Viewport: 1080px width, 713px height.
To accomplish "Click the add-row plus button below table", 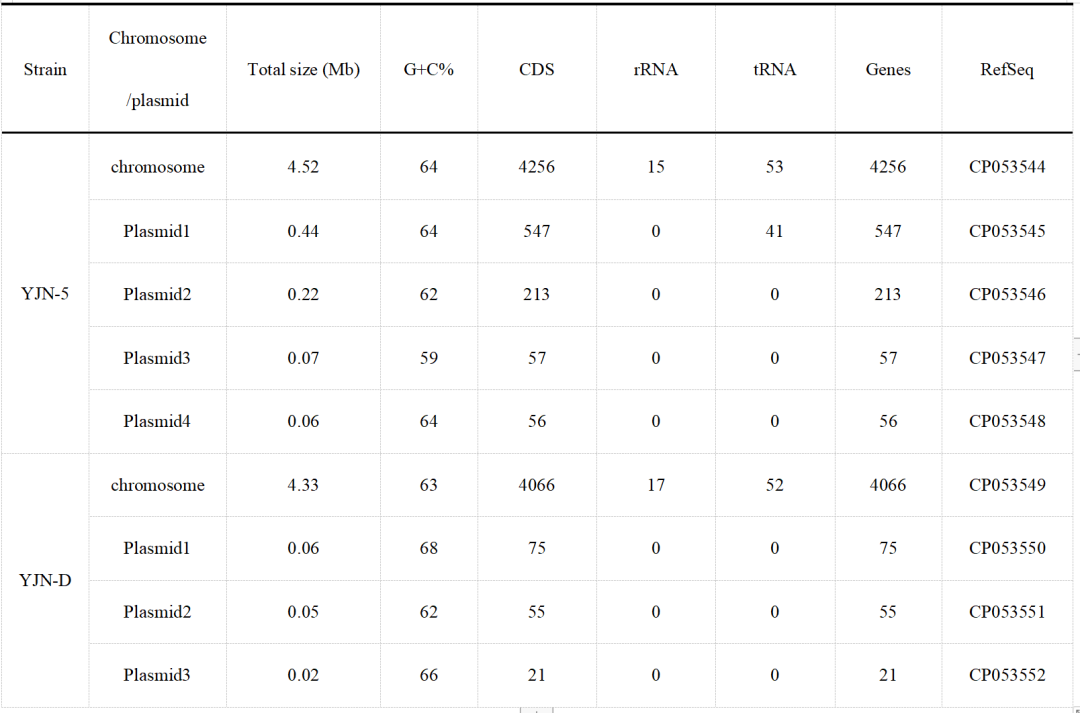I will (x=536, y=710).
